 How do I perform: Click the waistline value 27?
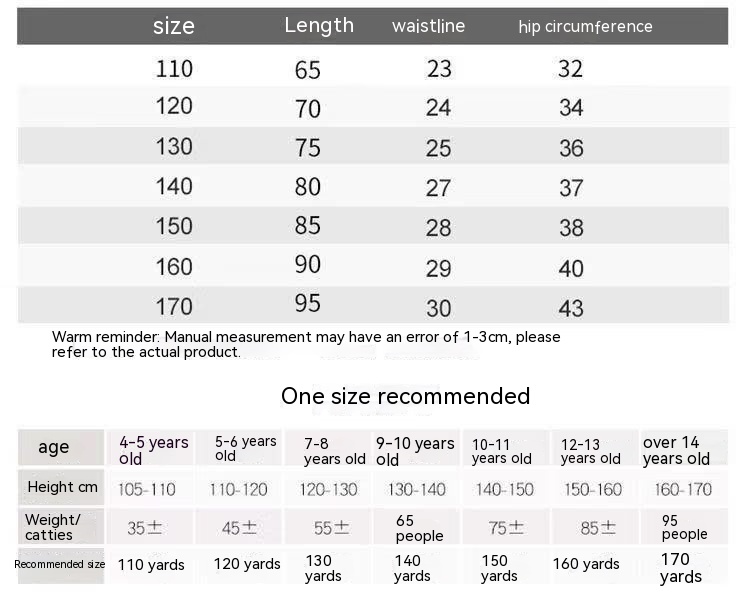pyautogui.click(x=439, y=188)
